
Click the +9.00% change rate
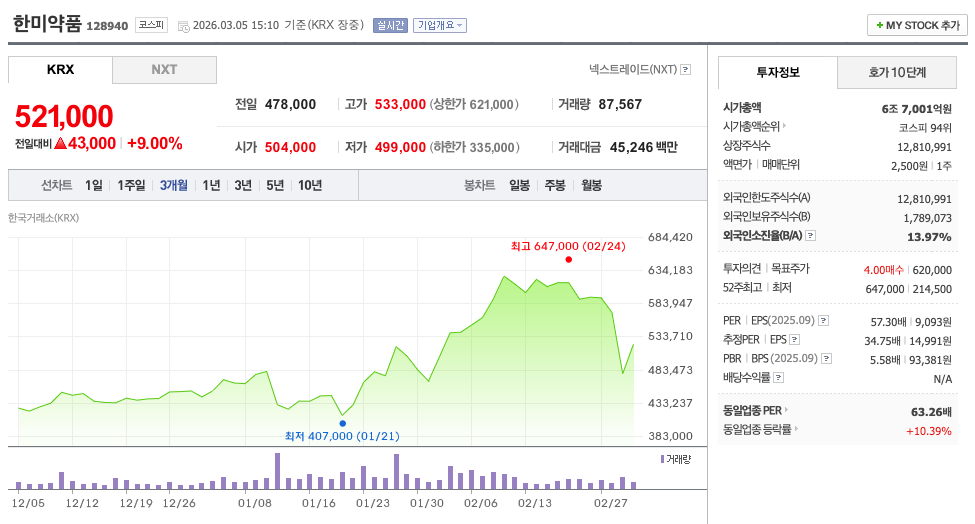pos(155,144)
